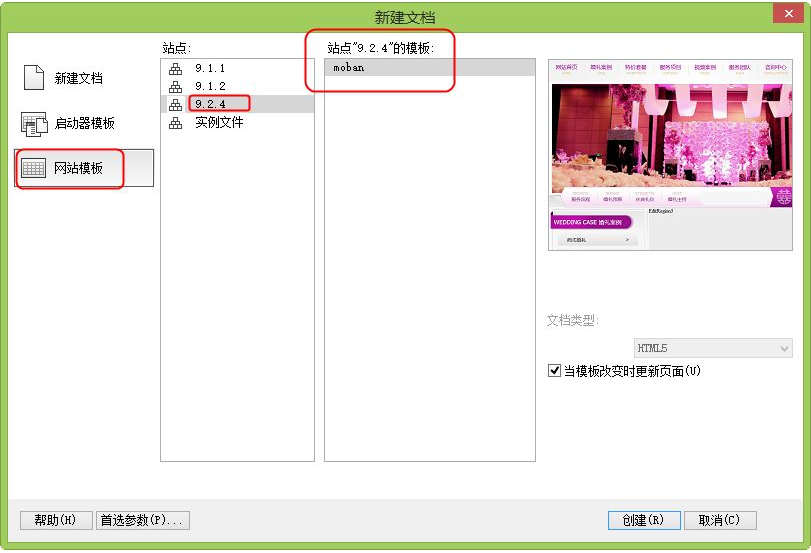Choose the 实例文件 site label

coord(219,122)
